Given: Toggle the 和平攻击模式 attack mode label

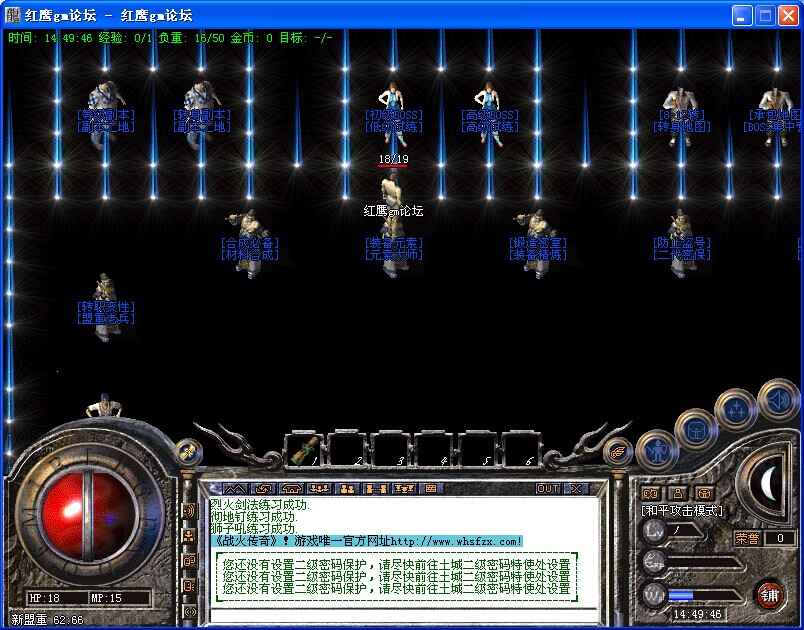Looking at the screenshot, I should 682,510.
